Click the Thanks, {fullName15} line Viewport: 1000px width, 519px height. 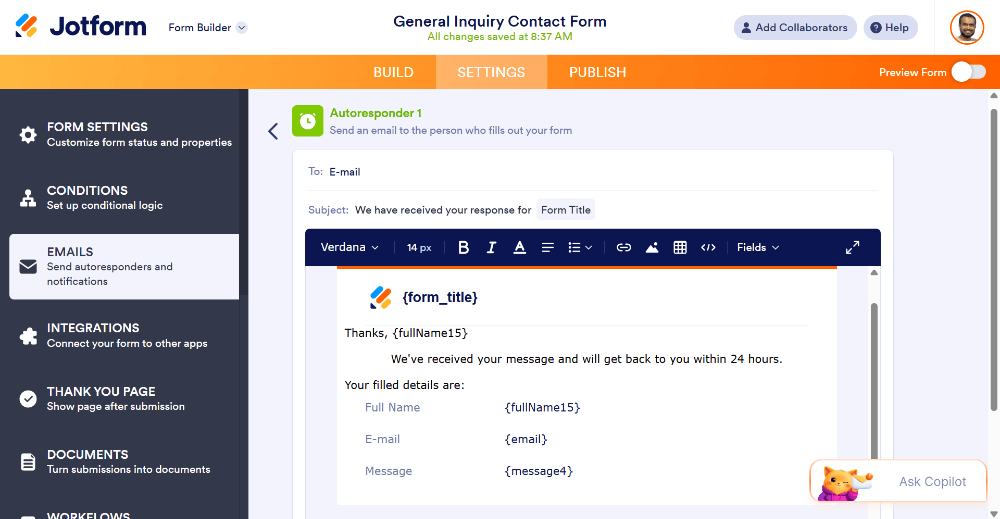[x=406, y=333]
